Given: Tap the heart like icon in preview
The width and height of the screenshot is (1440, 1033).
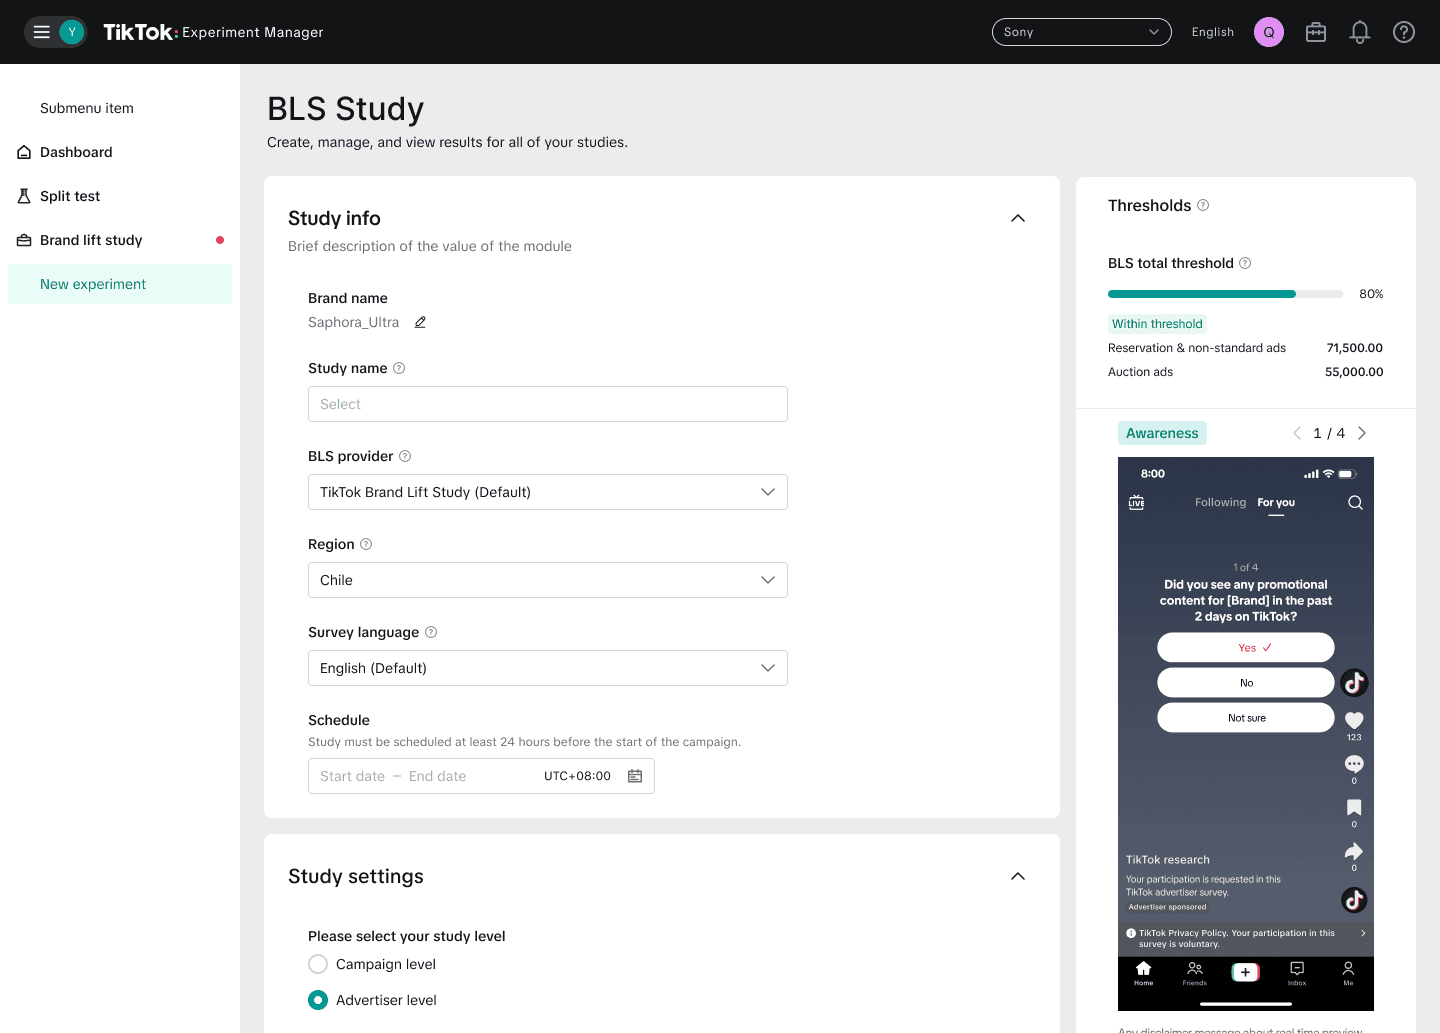Looking at the screenshot, I should click(1354, 720).
